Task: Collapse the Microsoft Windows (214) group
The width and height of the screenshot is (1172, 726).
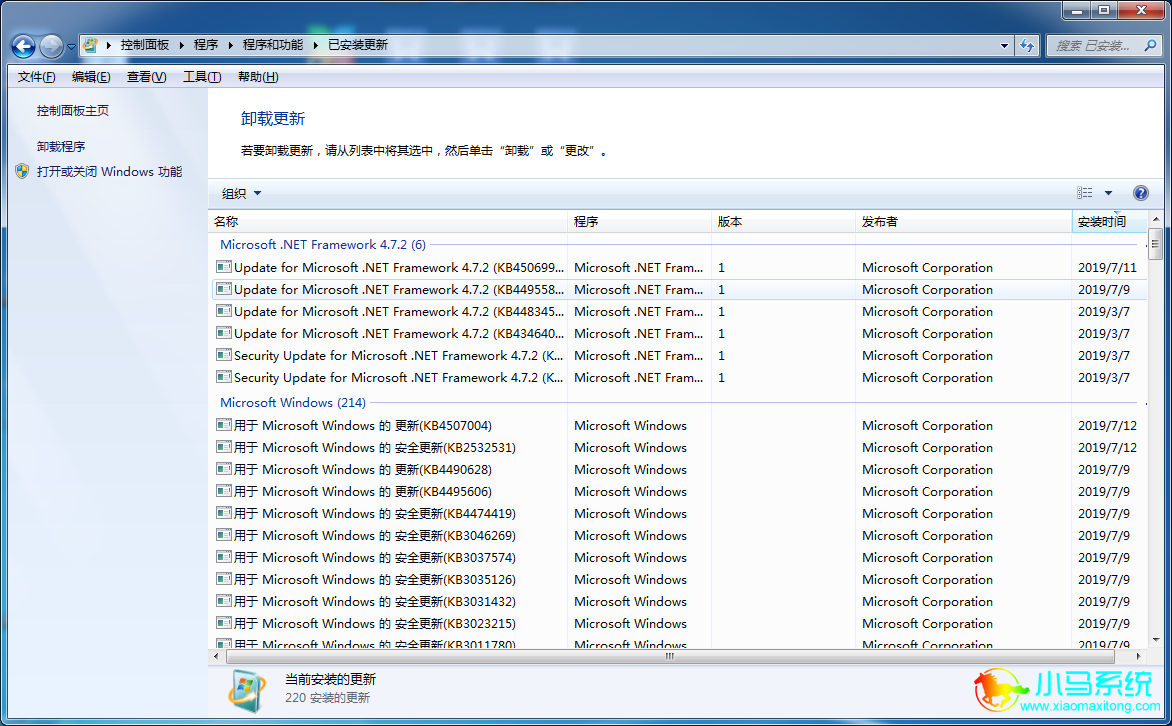Action: click(x=293, y=402)
